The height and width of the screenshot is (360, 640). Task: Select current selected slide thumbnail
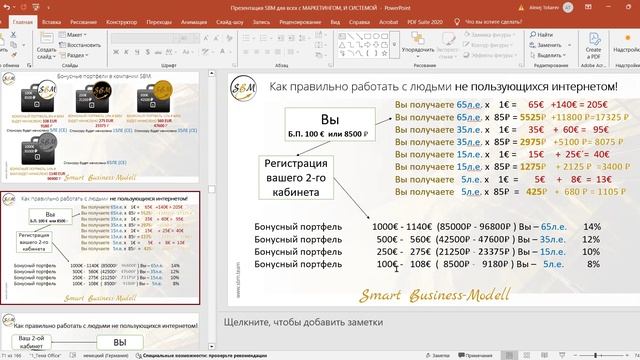pos(100,248)
